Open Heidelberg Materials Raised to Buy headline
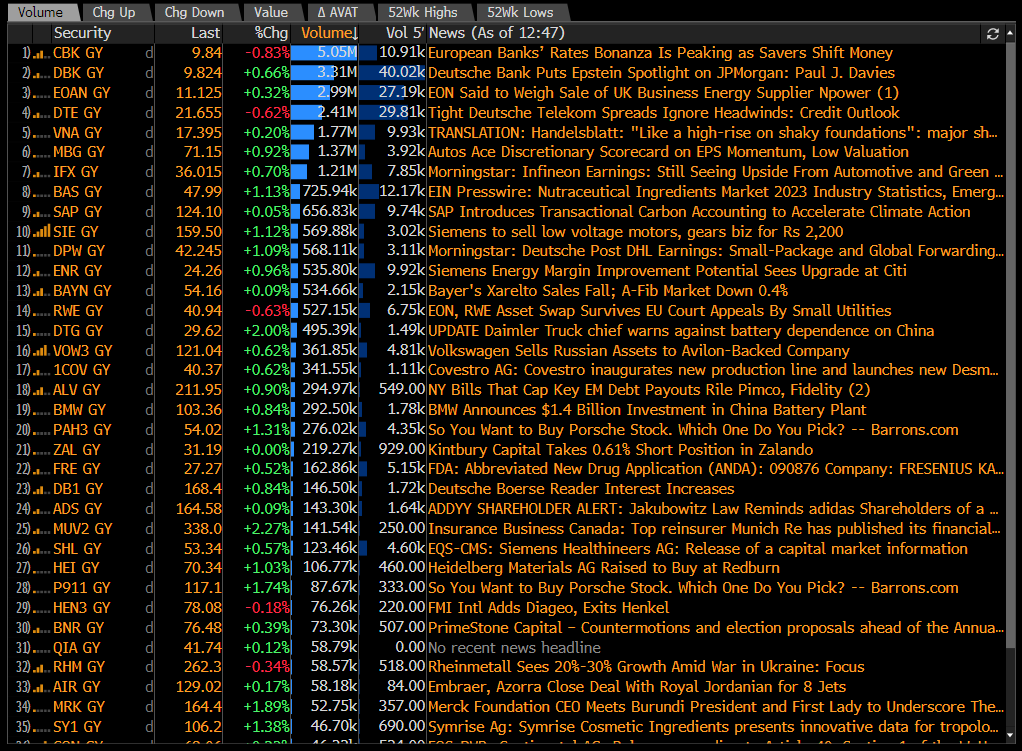Image resolution: width=1022 pixels, height=751 pixels. tap(604, 568)
